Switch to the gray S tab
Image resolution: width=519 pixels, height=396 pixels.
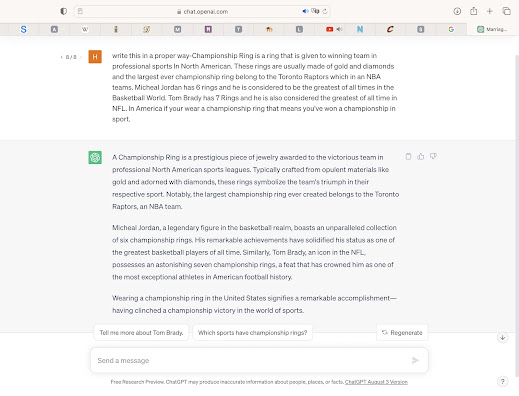pyautogui.click(x=421, y=29)
